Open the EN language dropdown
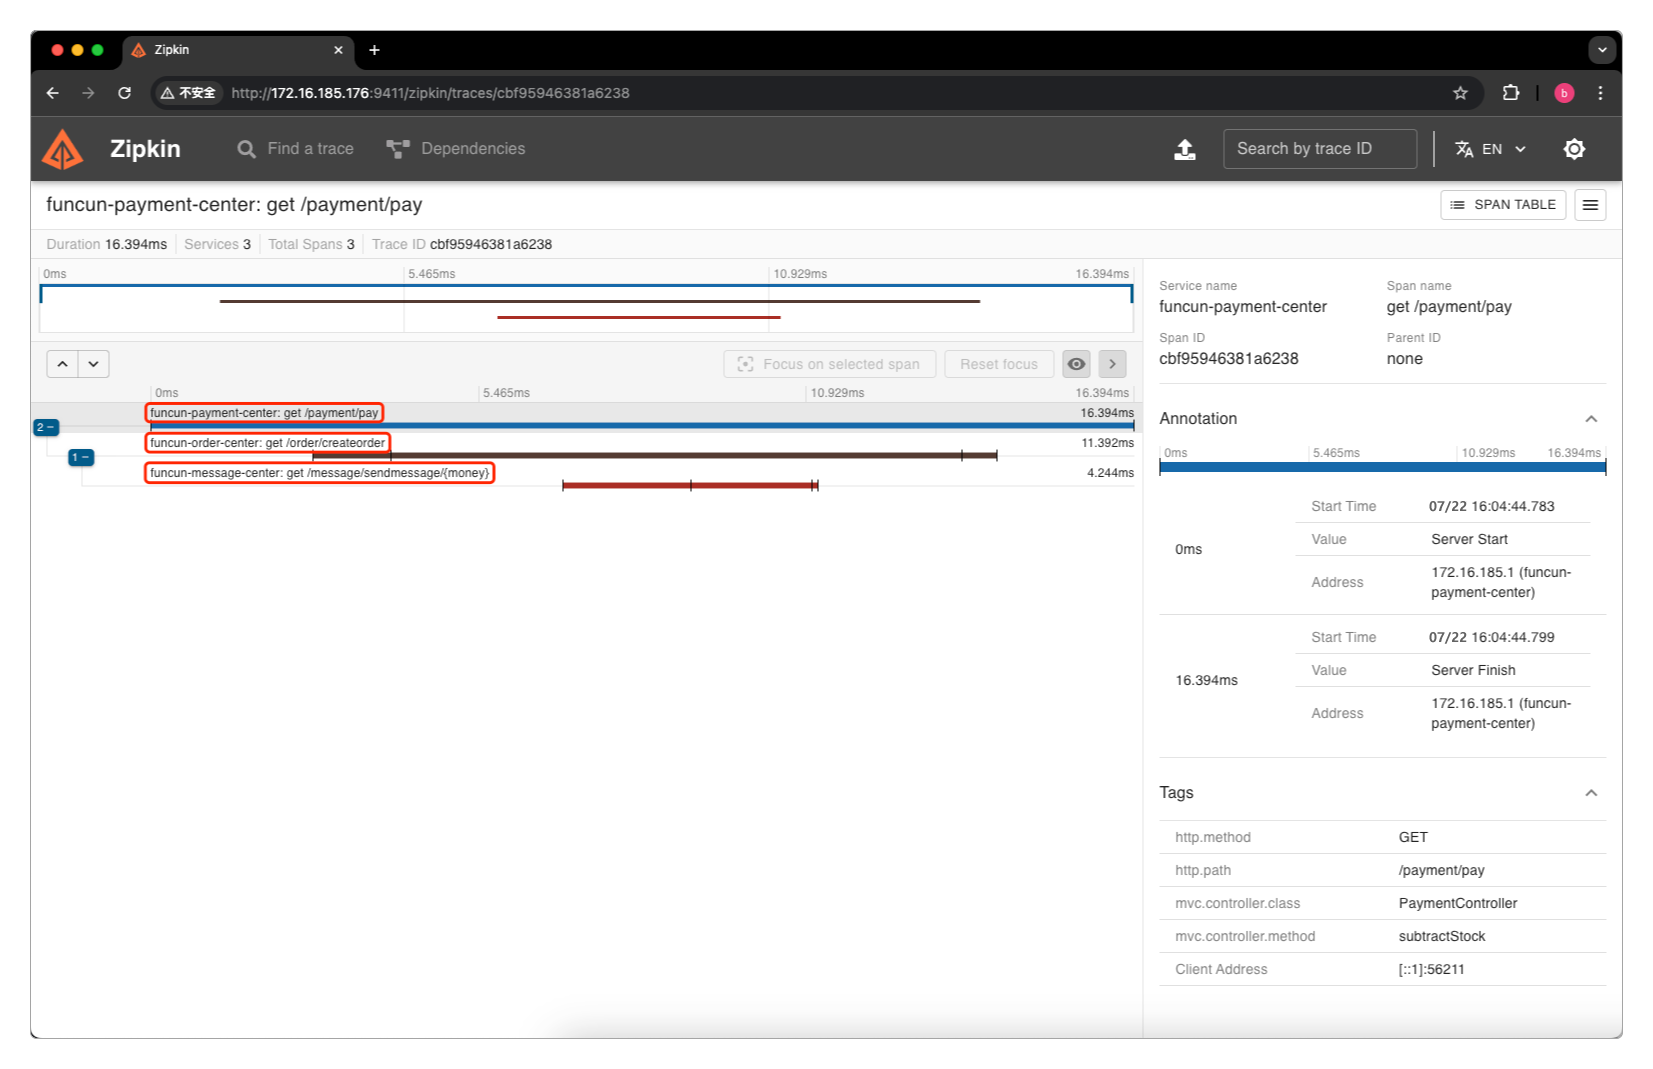1653x1069 pixels. pos(1490,149)
